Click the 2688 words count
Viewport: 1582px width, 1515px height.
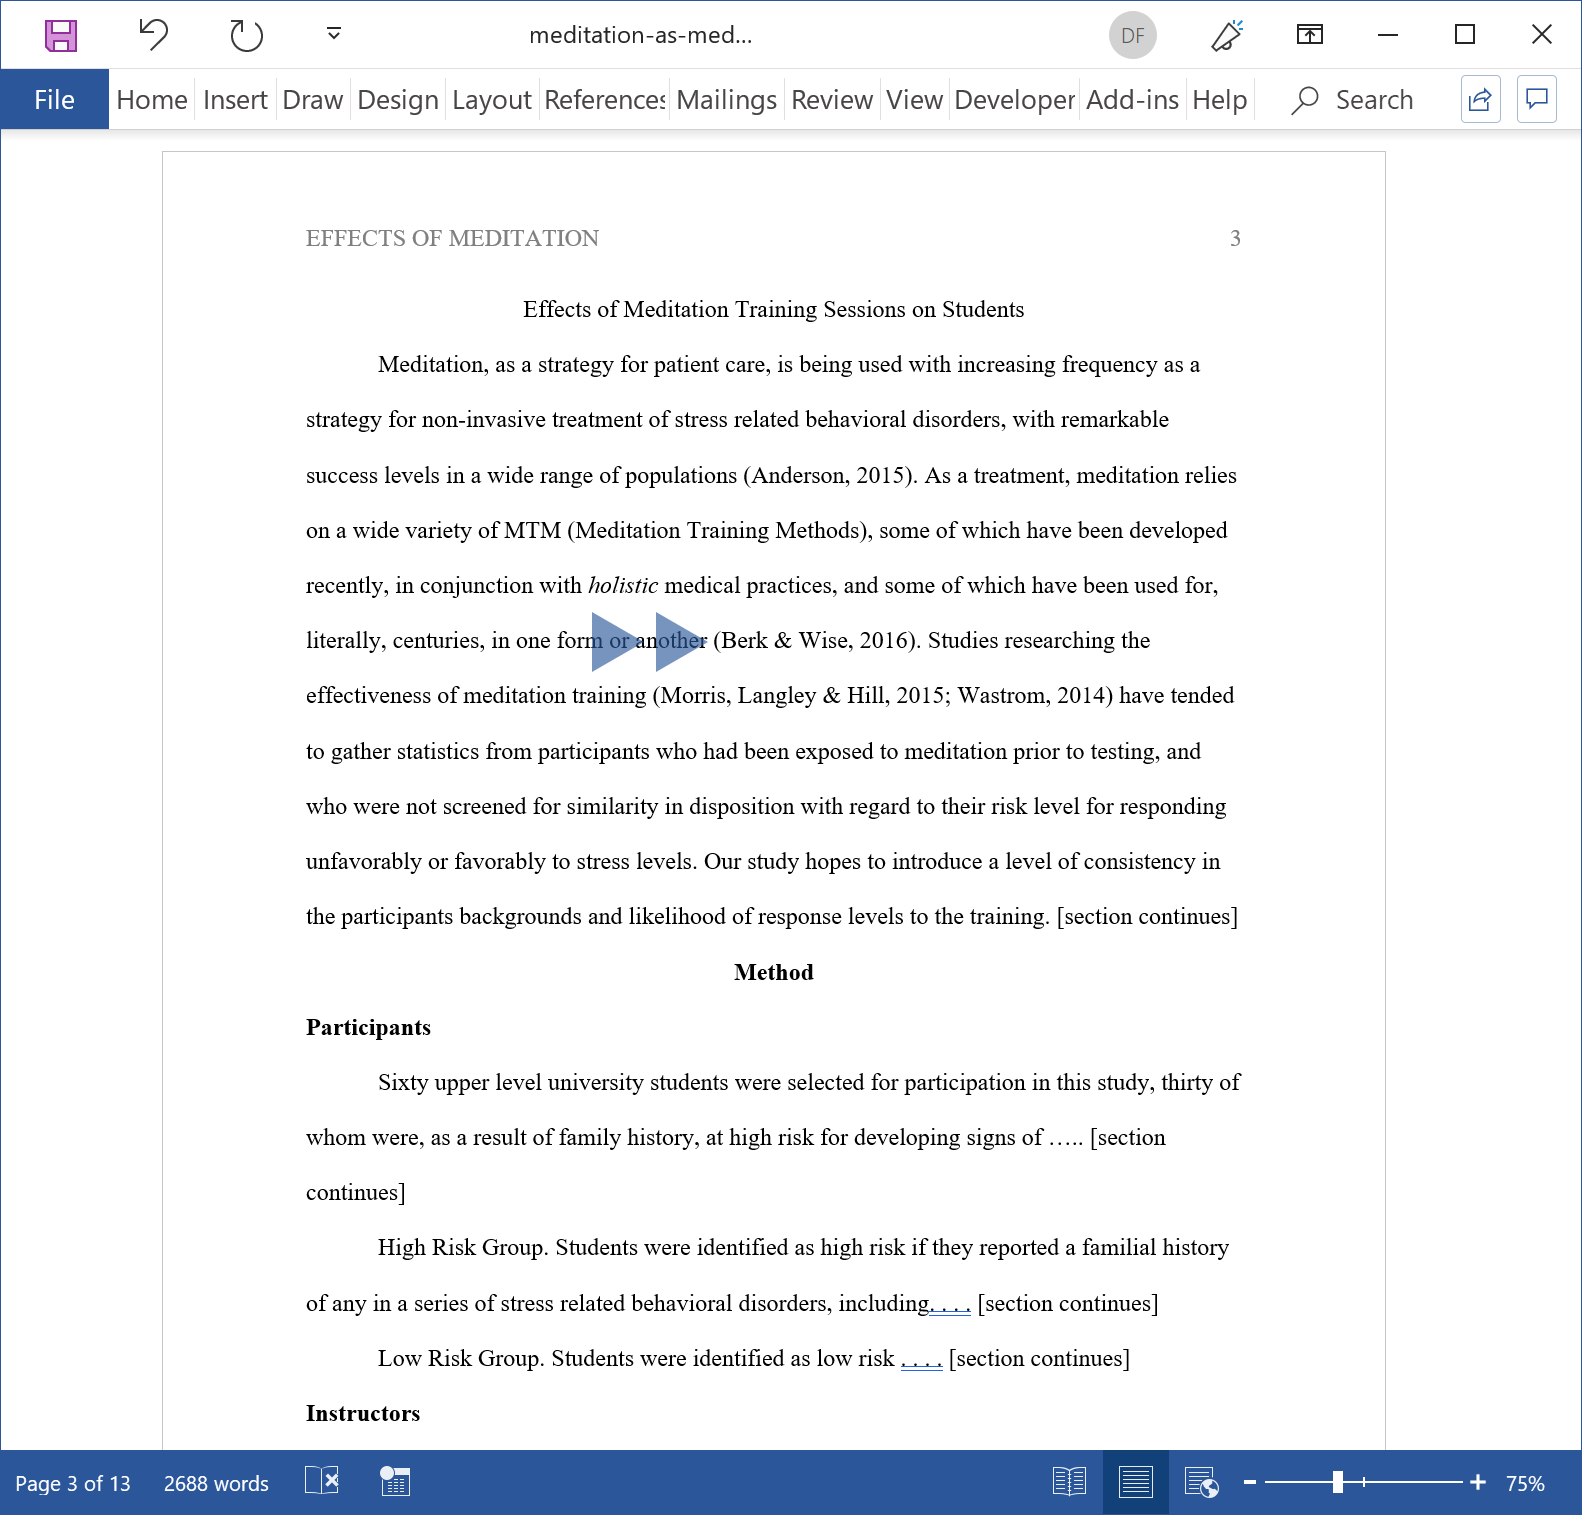[216, 1483]
